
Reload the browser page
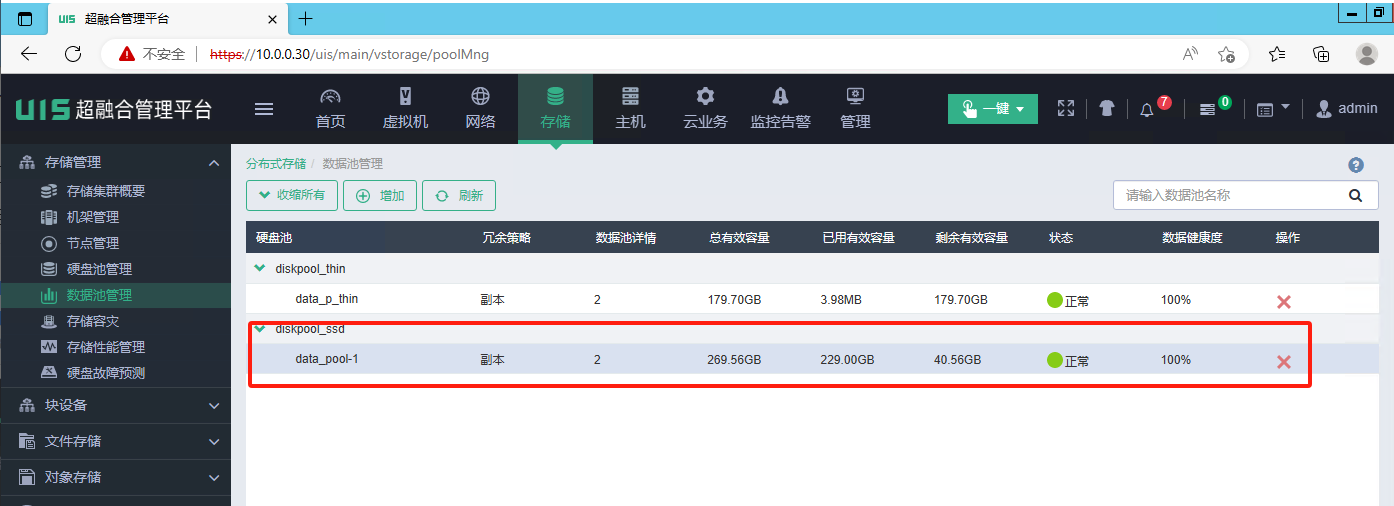tap(72, 54)
